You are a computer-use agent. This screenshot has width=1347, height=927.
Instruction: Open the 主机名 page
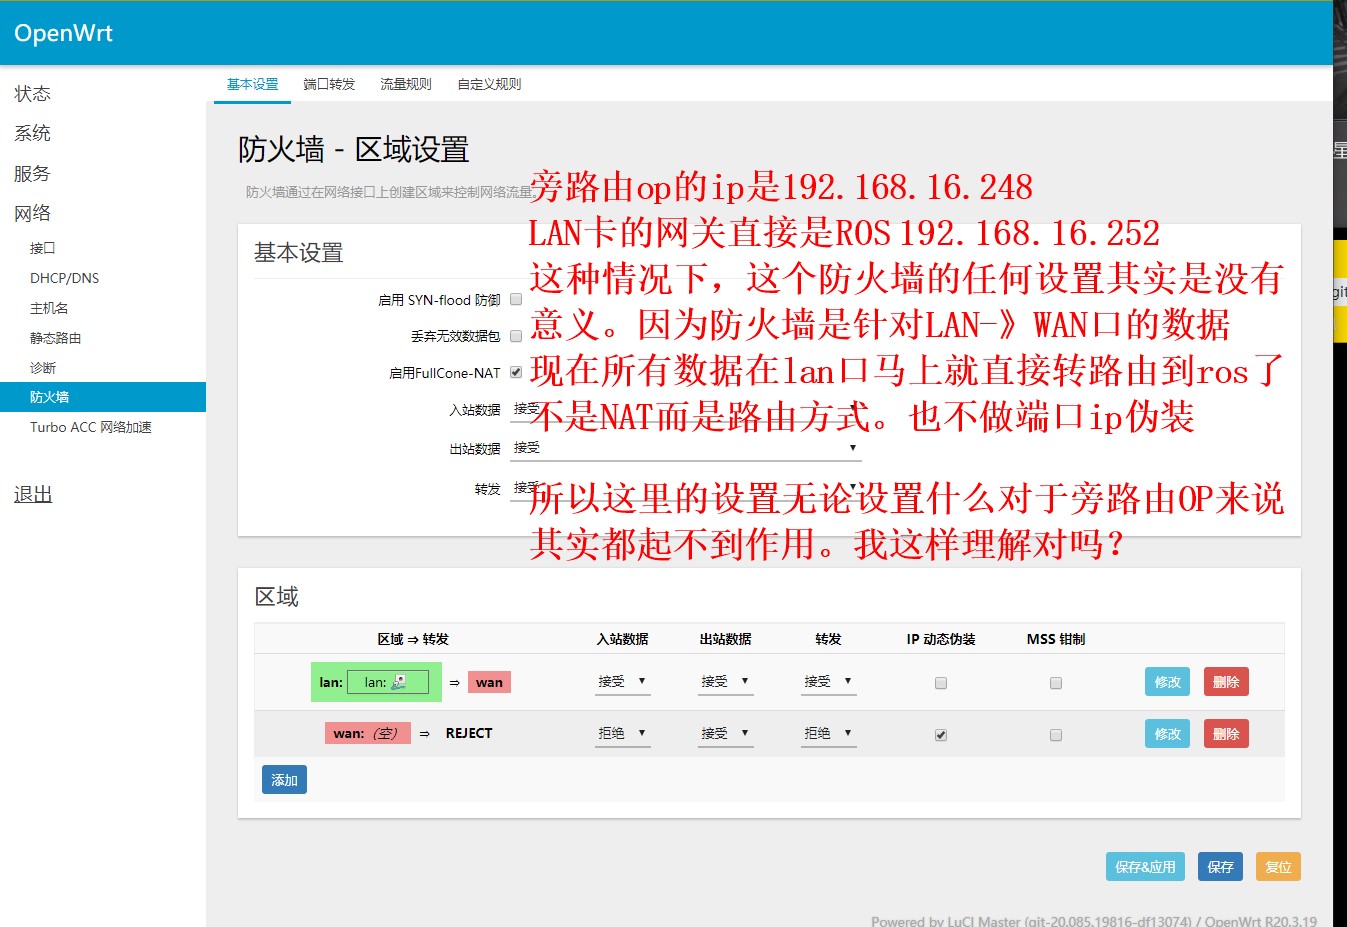(x=49, y=308)
